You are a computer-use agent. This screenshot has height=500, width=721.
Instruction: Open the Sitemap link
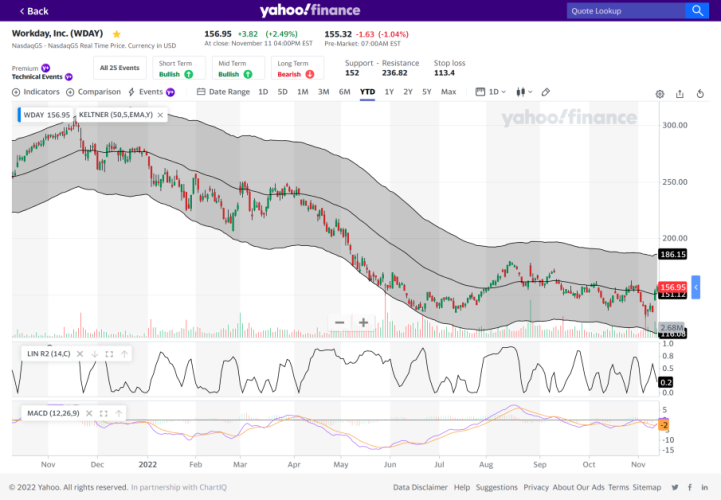coord(647,487)
